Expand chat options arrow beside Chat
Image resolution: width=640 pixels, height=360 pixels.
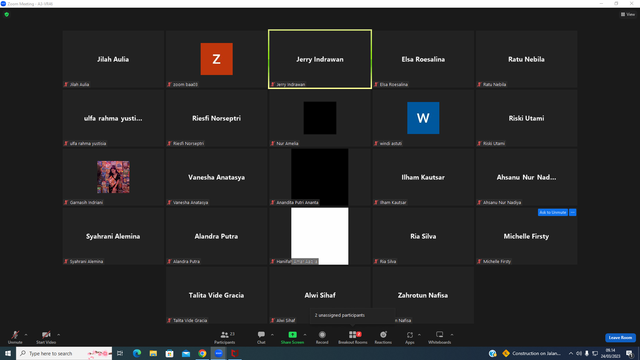pyautogui.click(x=272, y=335)
